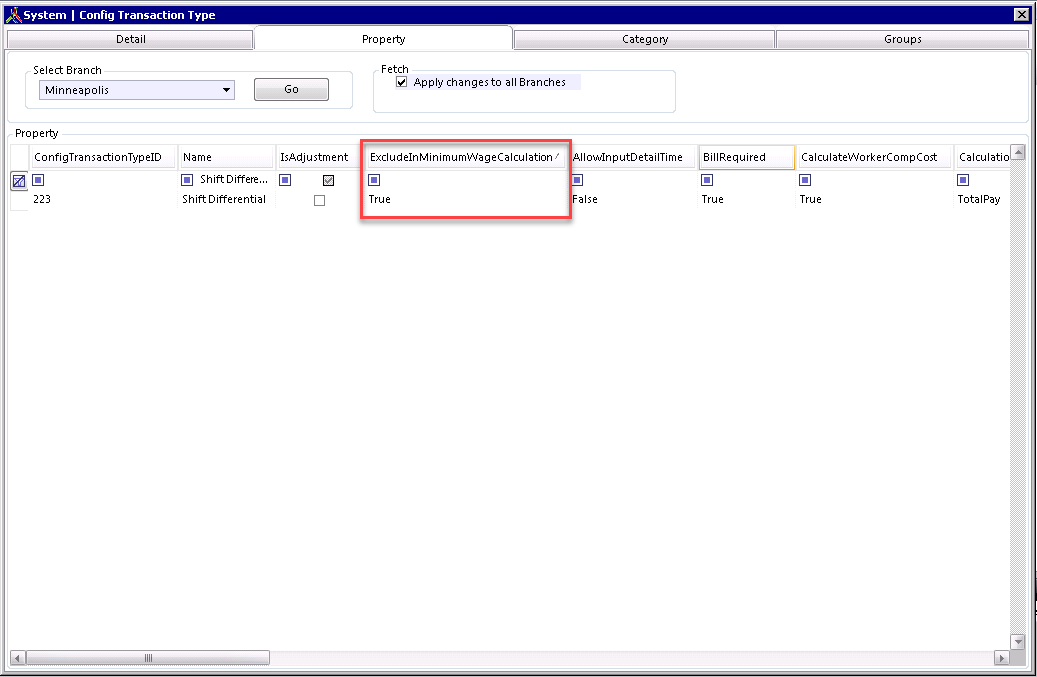Image resolution: width=1037 pixels, height=677 pixels.
Task: Select the Property tab
Action: click(384, 39)
